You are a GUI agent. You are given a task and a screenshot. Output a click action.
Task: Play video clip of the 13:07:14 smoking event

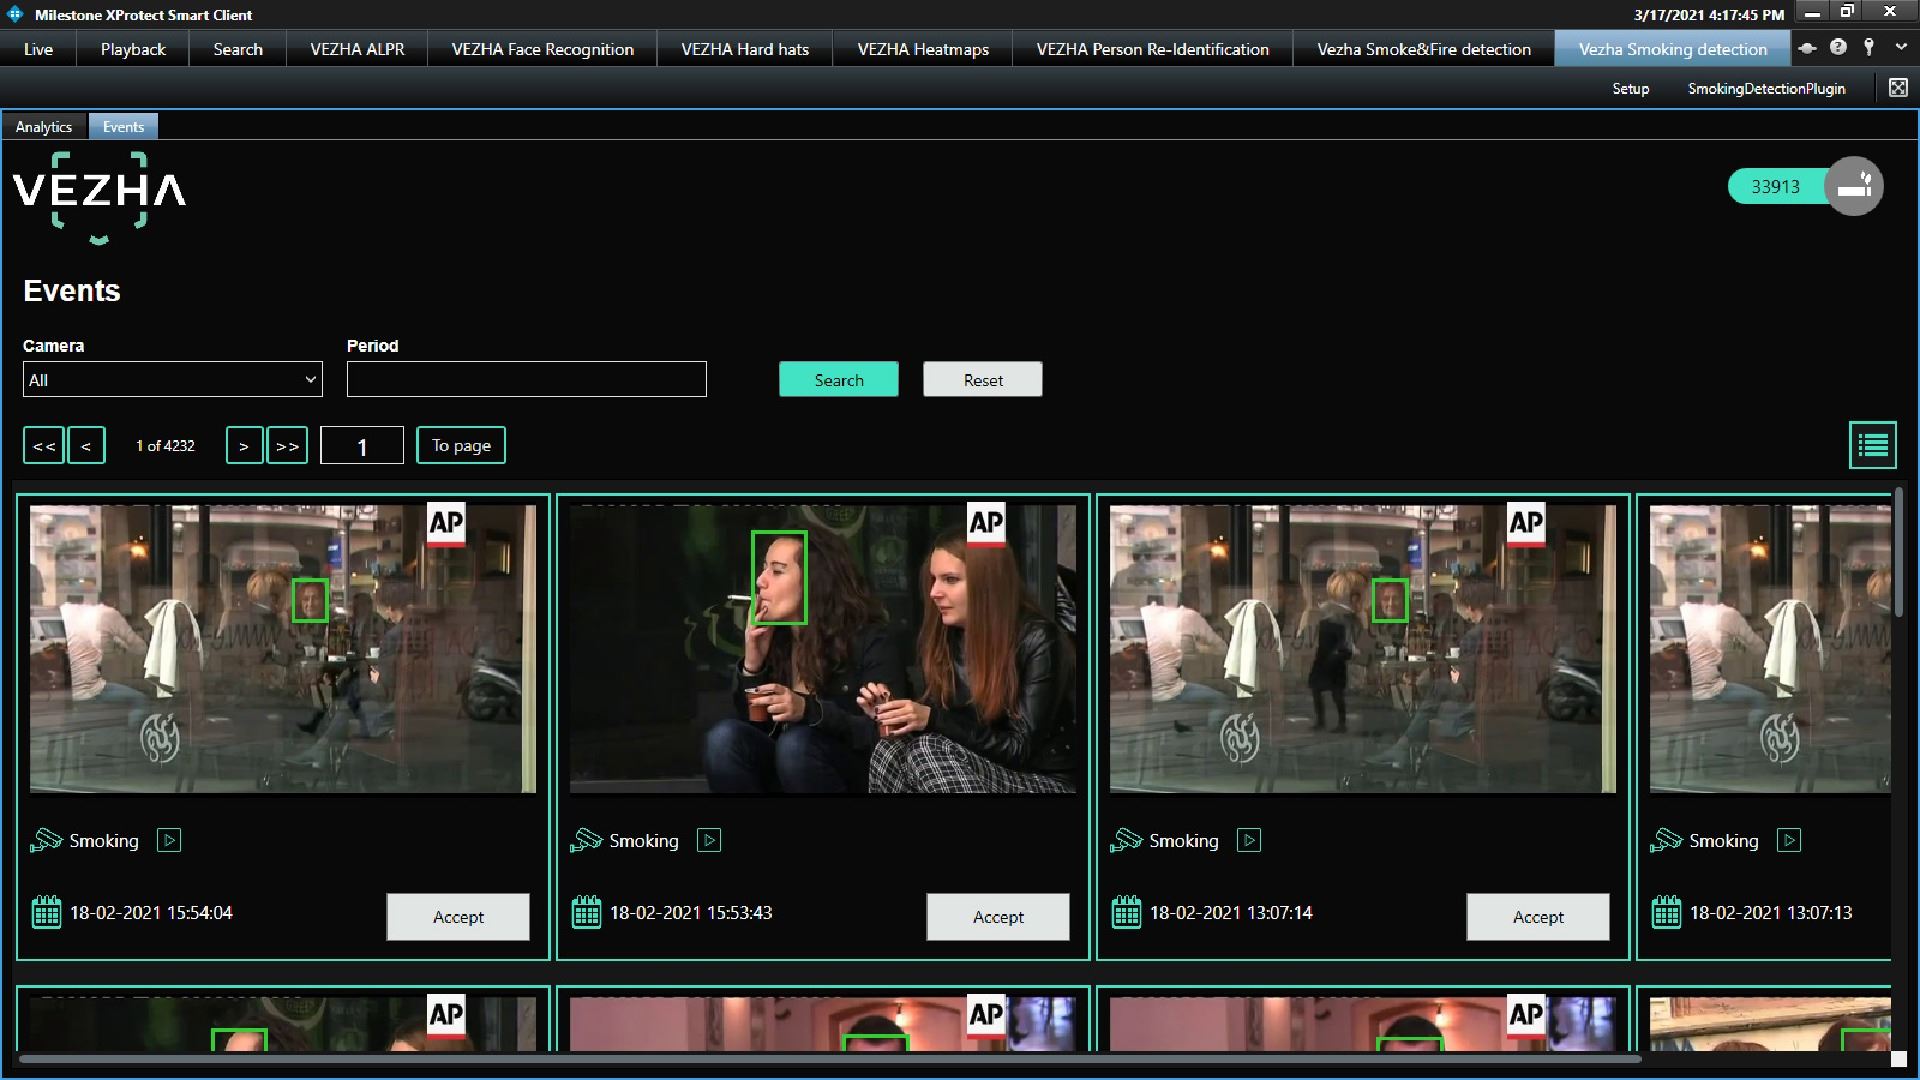tap(1249, 840)
